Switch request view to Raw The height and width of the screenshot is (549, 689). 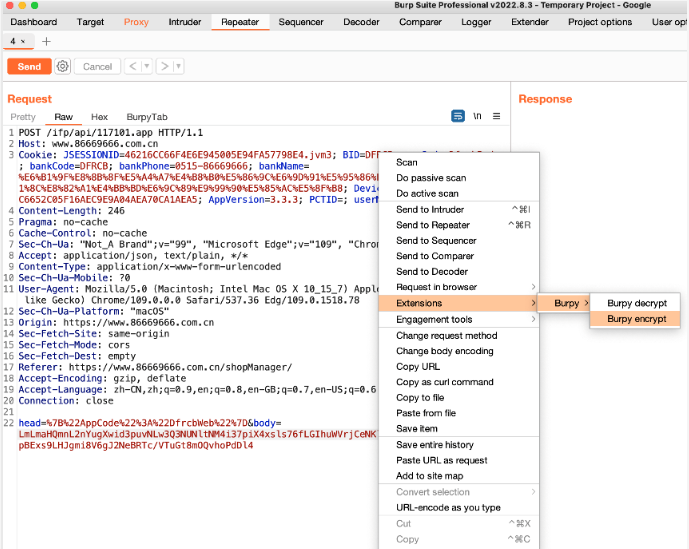pos(64,117)
